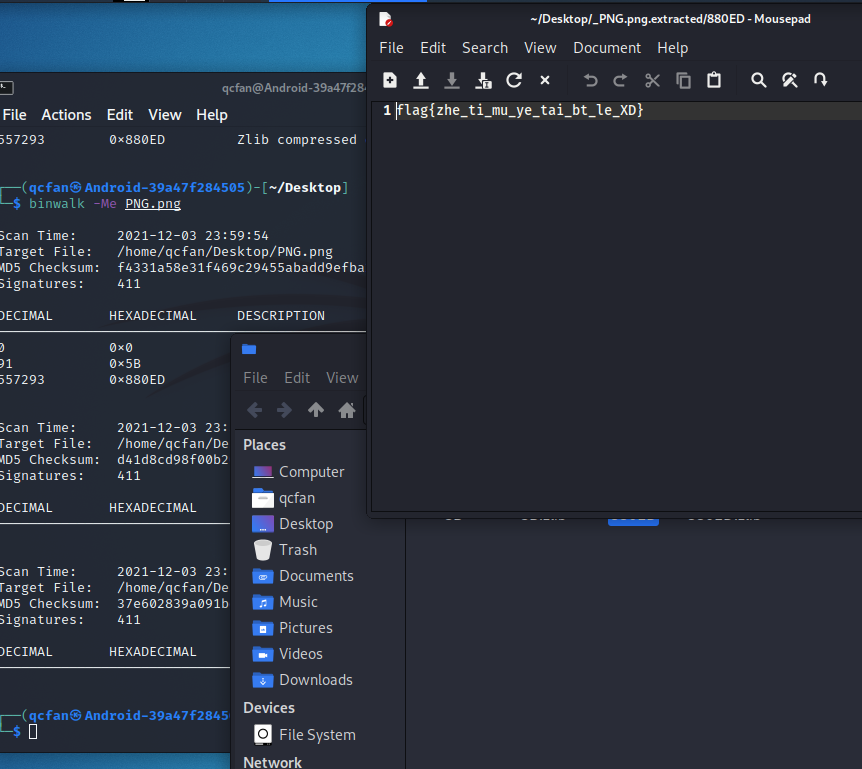
Task: Open Mousepad File menu
Action: point(391,48)
